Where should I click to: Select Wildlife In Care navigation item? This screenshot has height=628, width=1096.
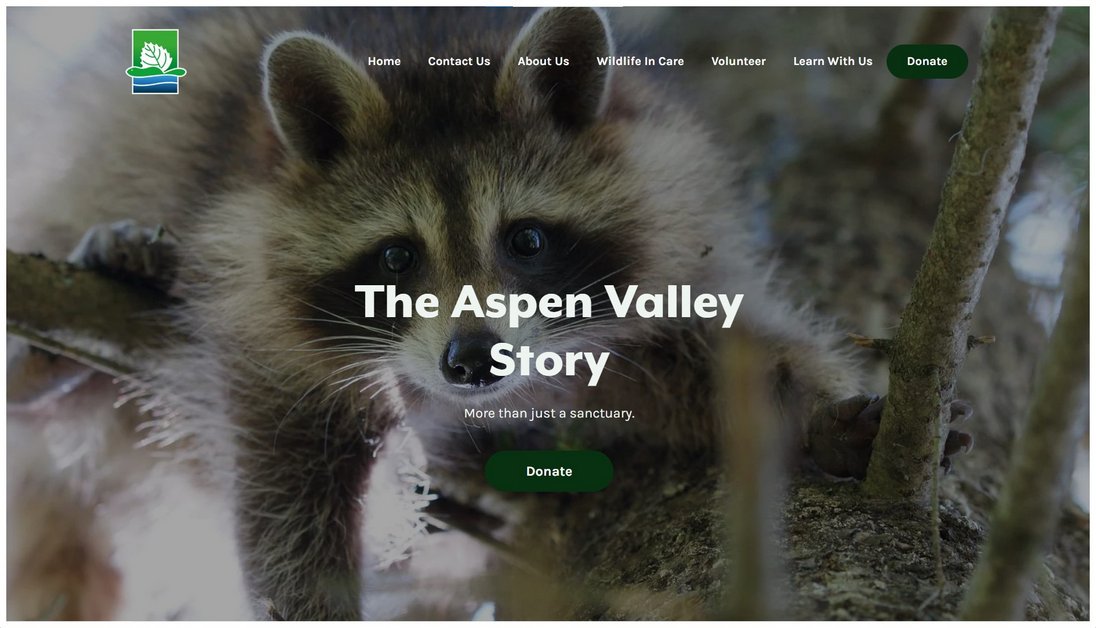[640, 62]
